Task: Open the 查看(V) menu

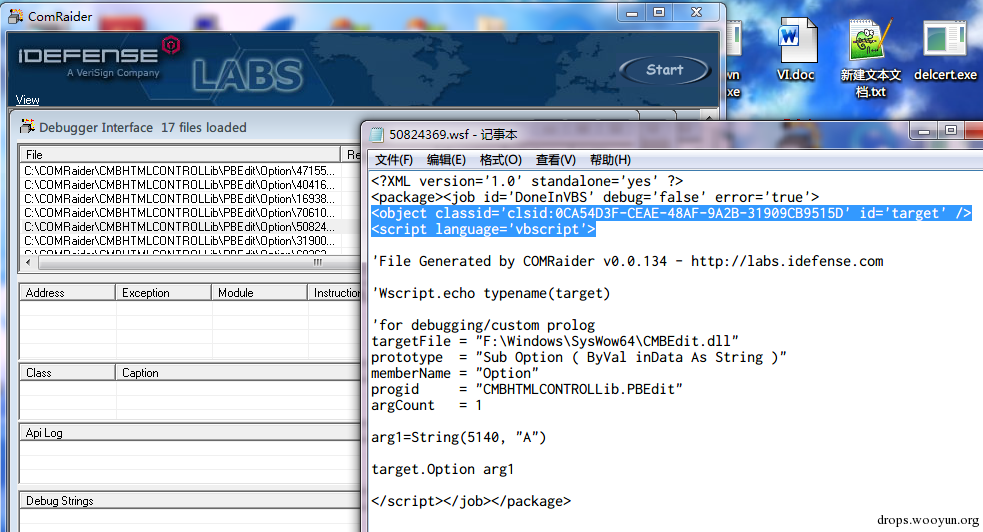Action: 555,160
